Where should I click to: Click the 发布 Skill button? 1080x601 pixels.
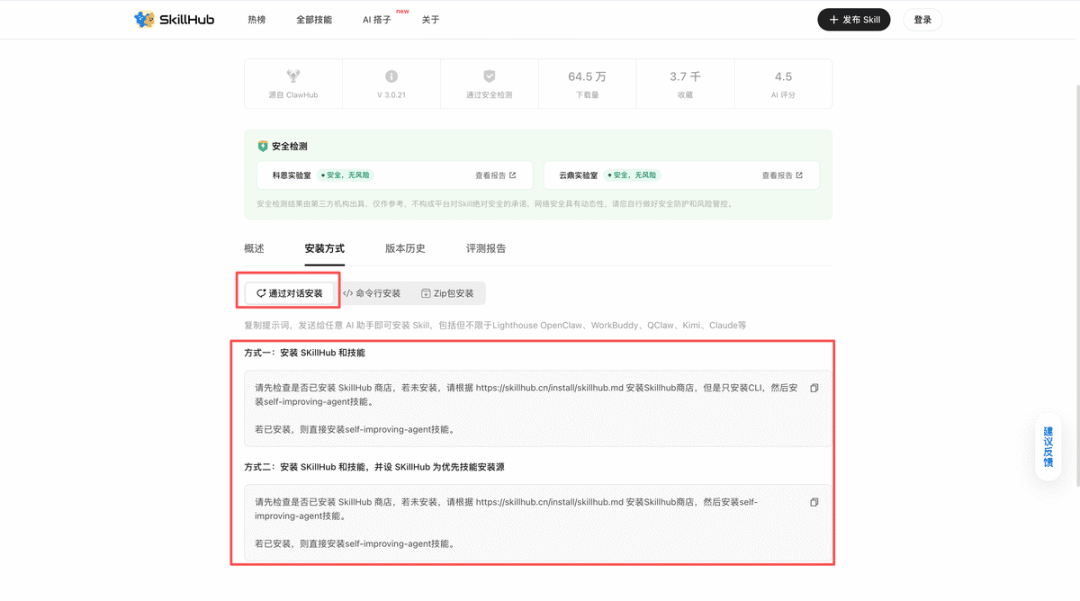click(x=853, y=20)
